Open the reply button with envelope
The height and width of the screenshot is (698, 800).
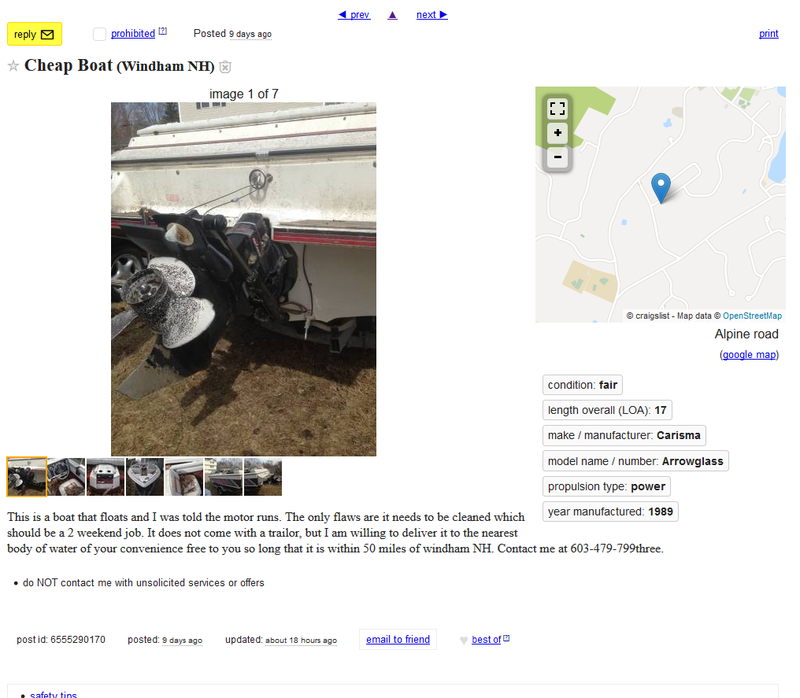tap(34, 34)
